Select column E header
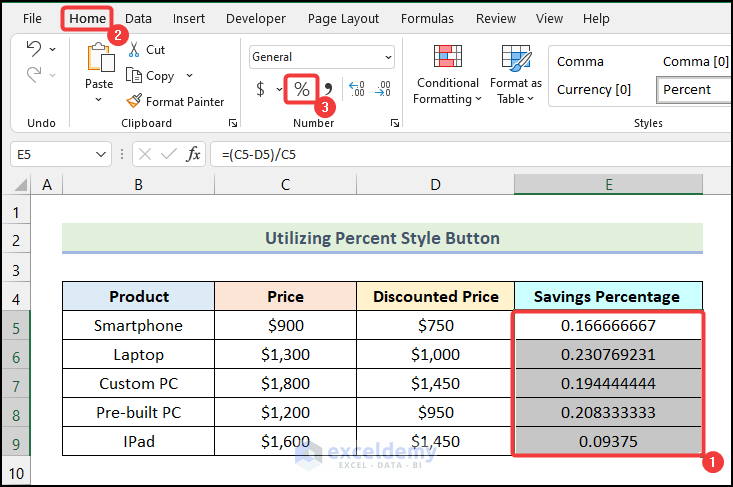This screenshot has width=733, height=487. [x=607, y=184]
